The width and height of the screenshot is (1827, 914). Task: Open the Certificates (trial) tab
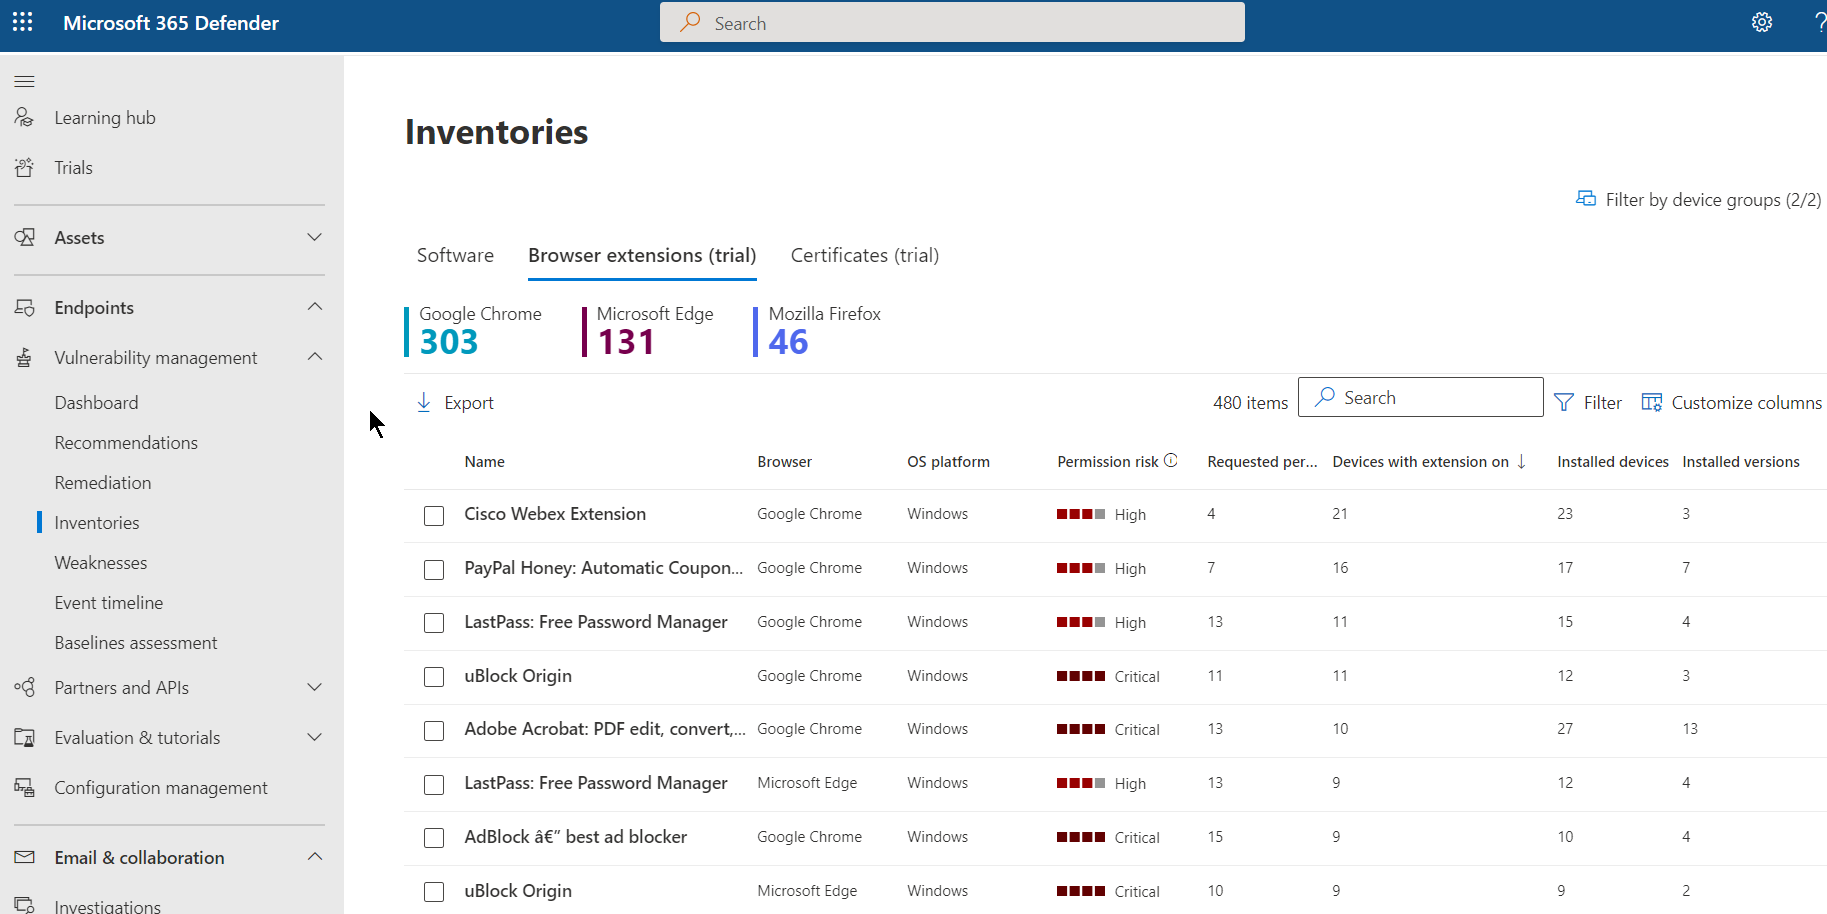pyautogui.click(x=864, y=255)
